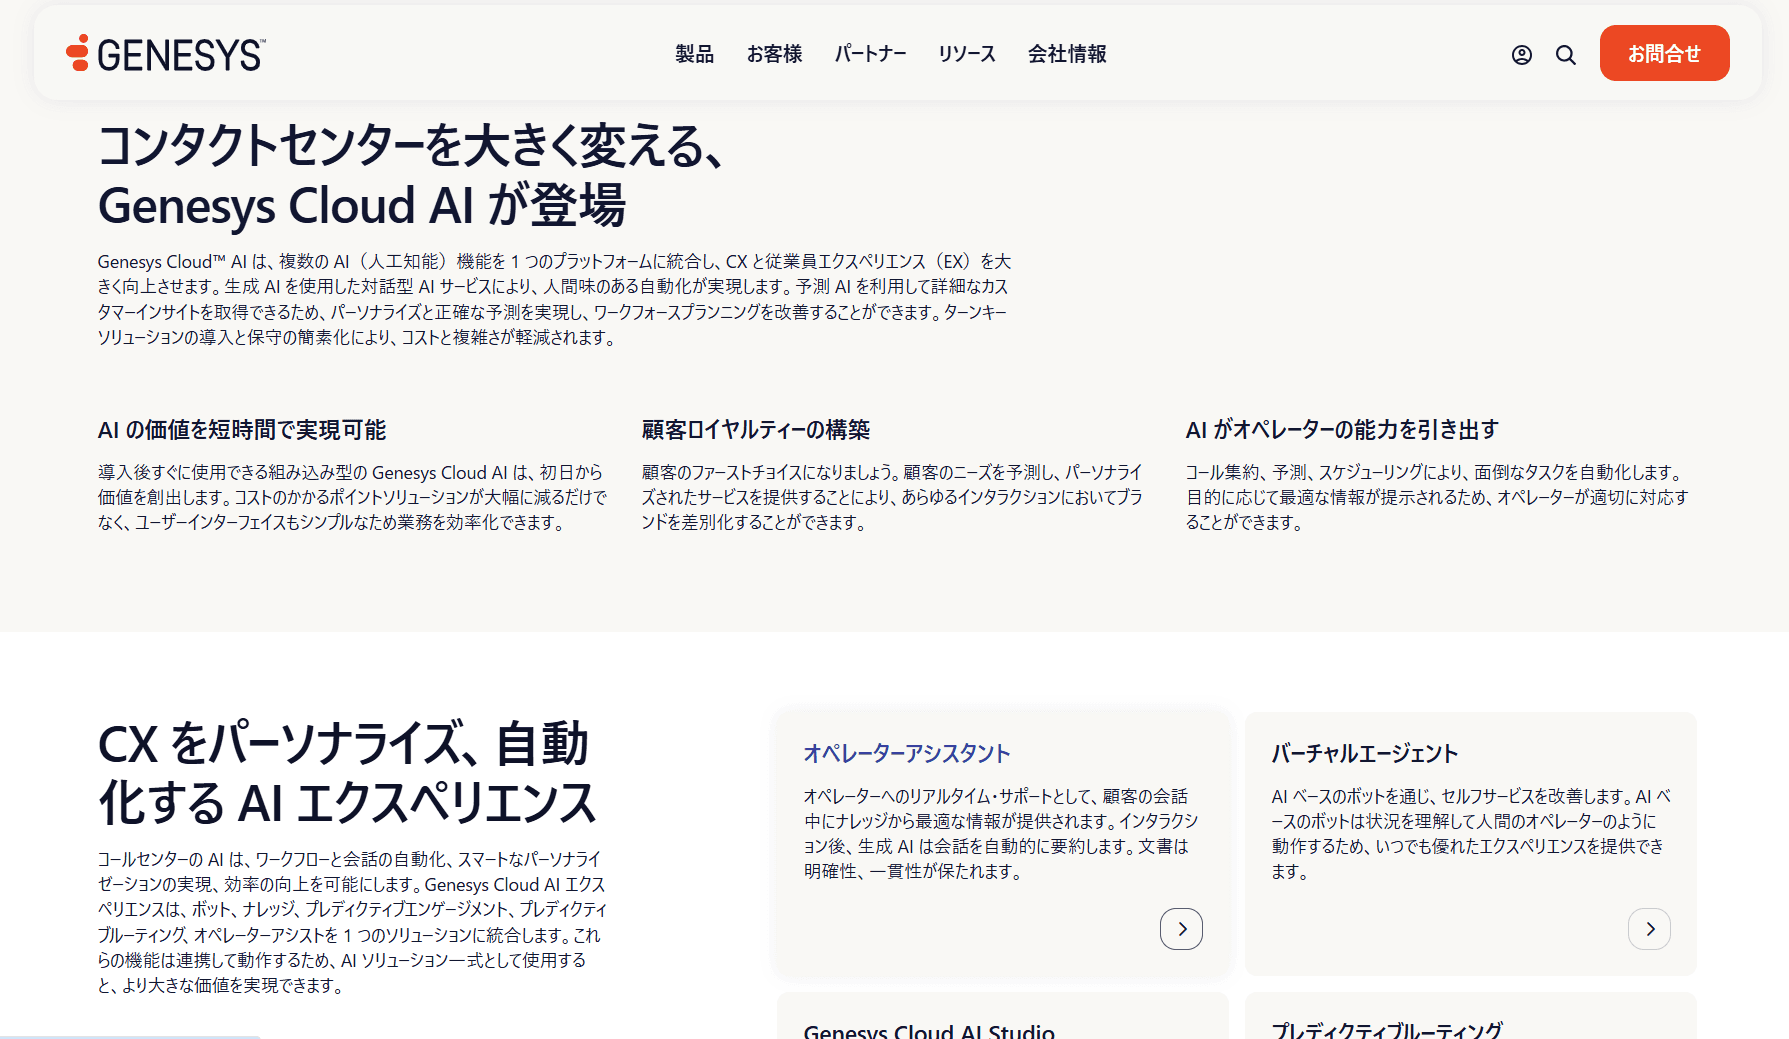Click the arrow button on オペレーターアシスタント card
Screen dimensions: 1789x1039
click(1181, 929)
